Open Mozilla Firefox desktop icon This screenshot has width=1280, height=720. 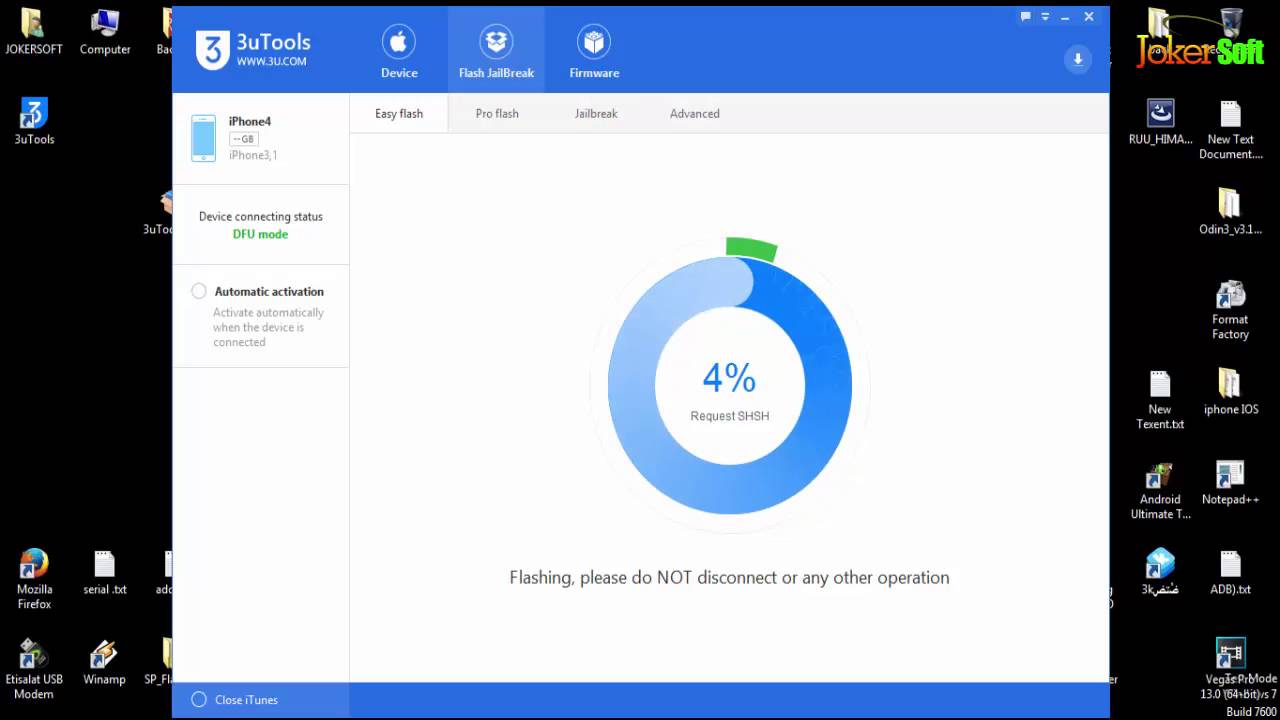tap(34, 578)
